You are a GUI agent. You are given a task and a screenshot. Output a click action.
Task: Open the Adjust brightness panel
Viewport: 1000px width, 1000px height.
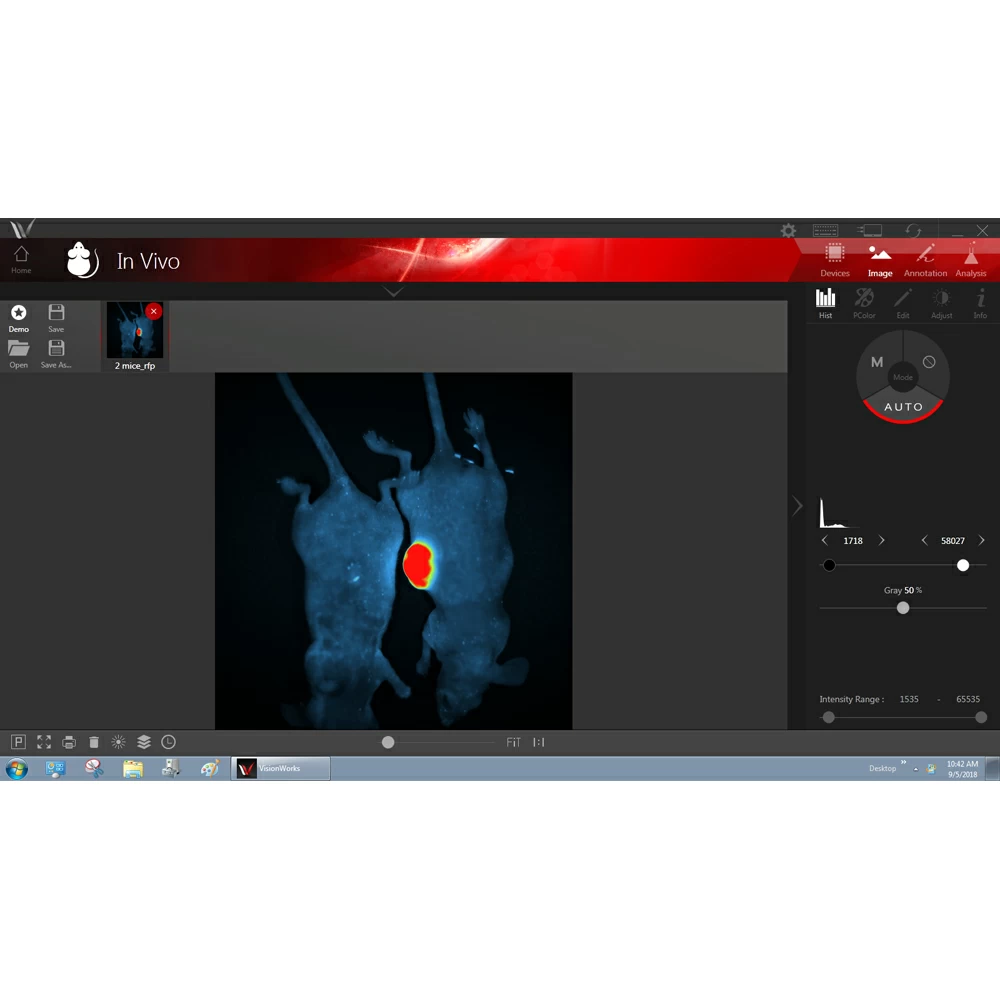[x=942, y=304]
